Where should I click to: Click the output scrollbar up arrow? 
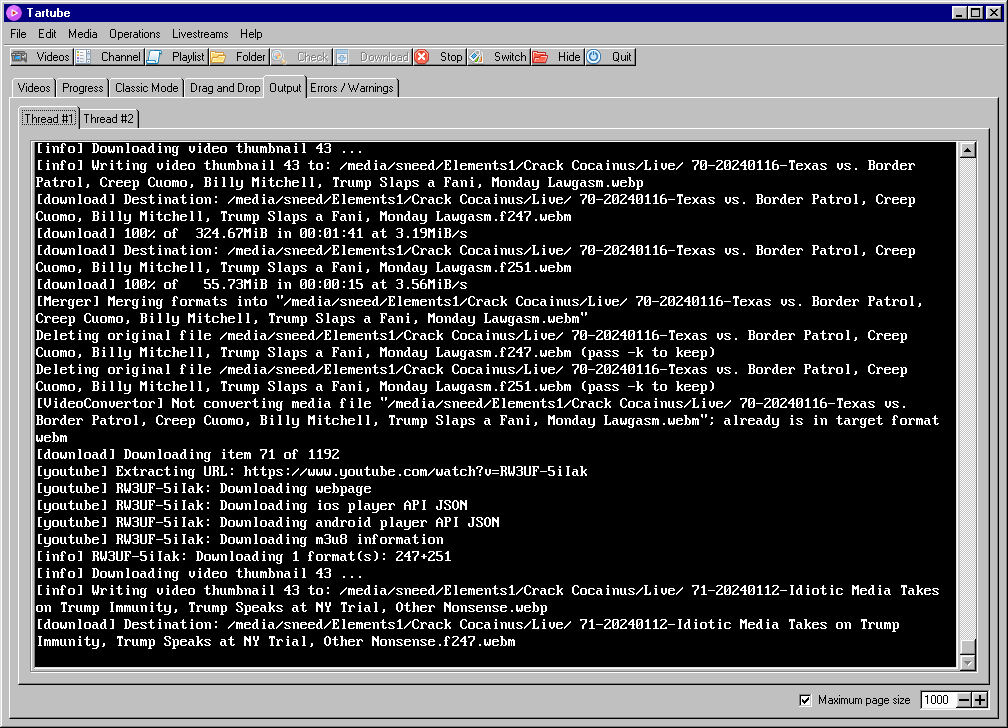click(x=968, y=150)
